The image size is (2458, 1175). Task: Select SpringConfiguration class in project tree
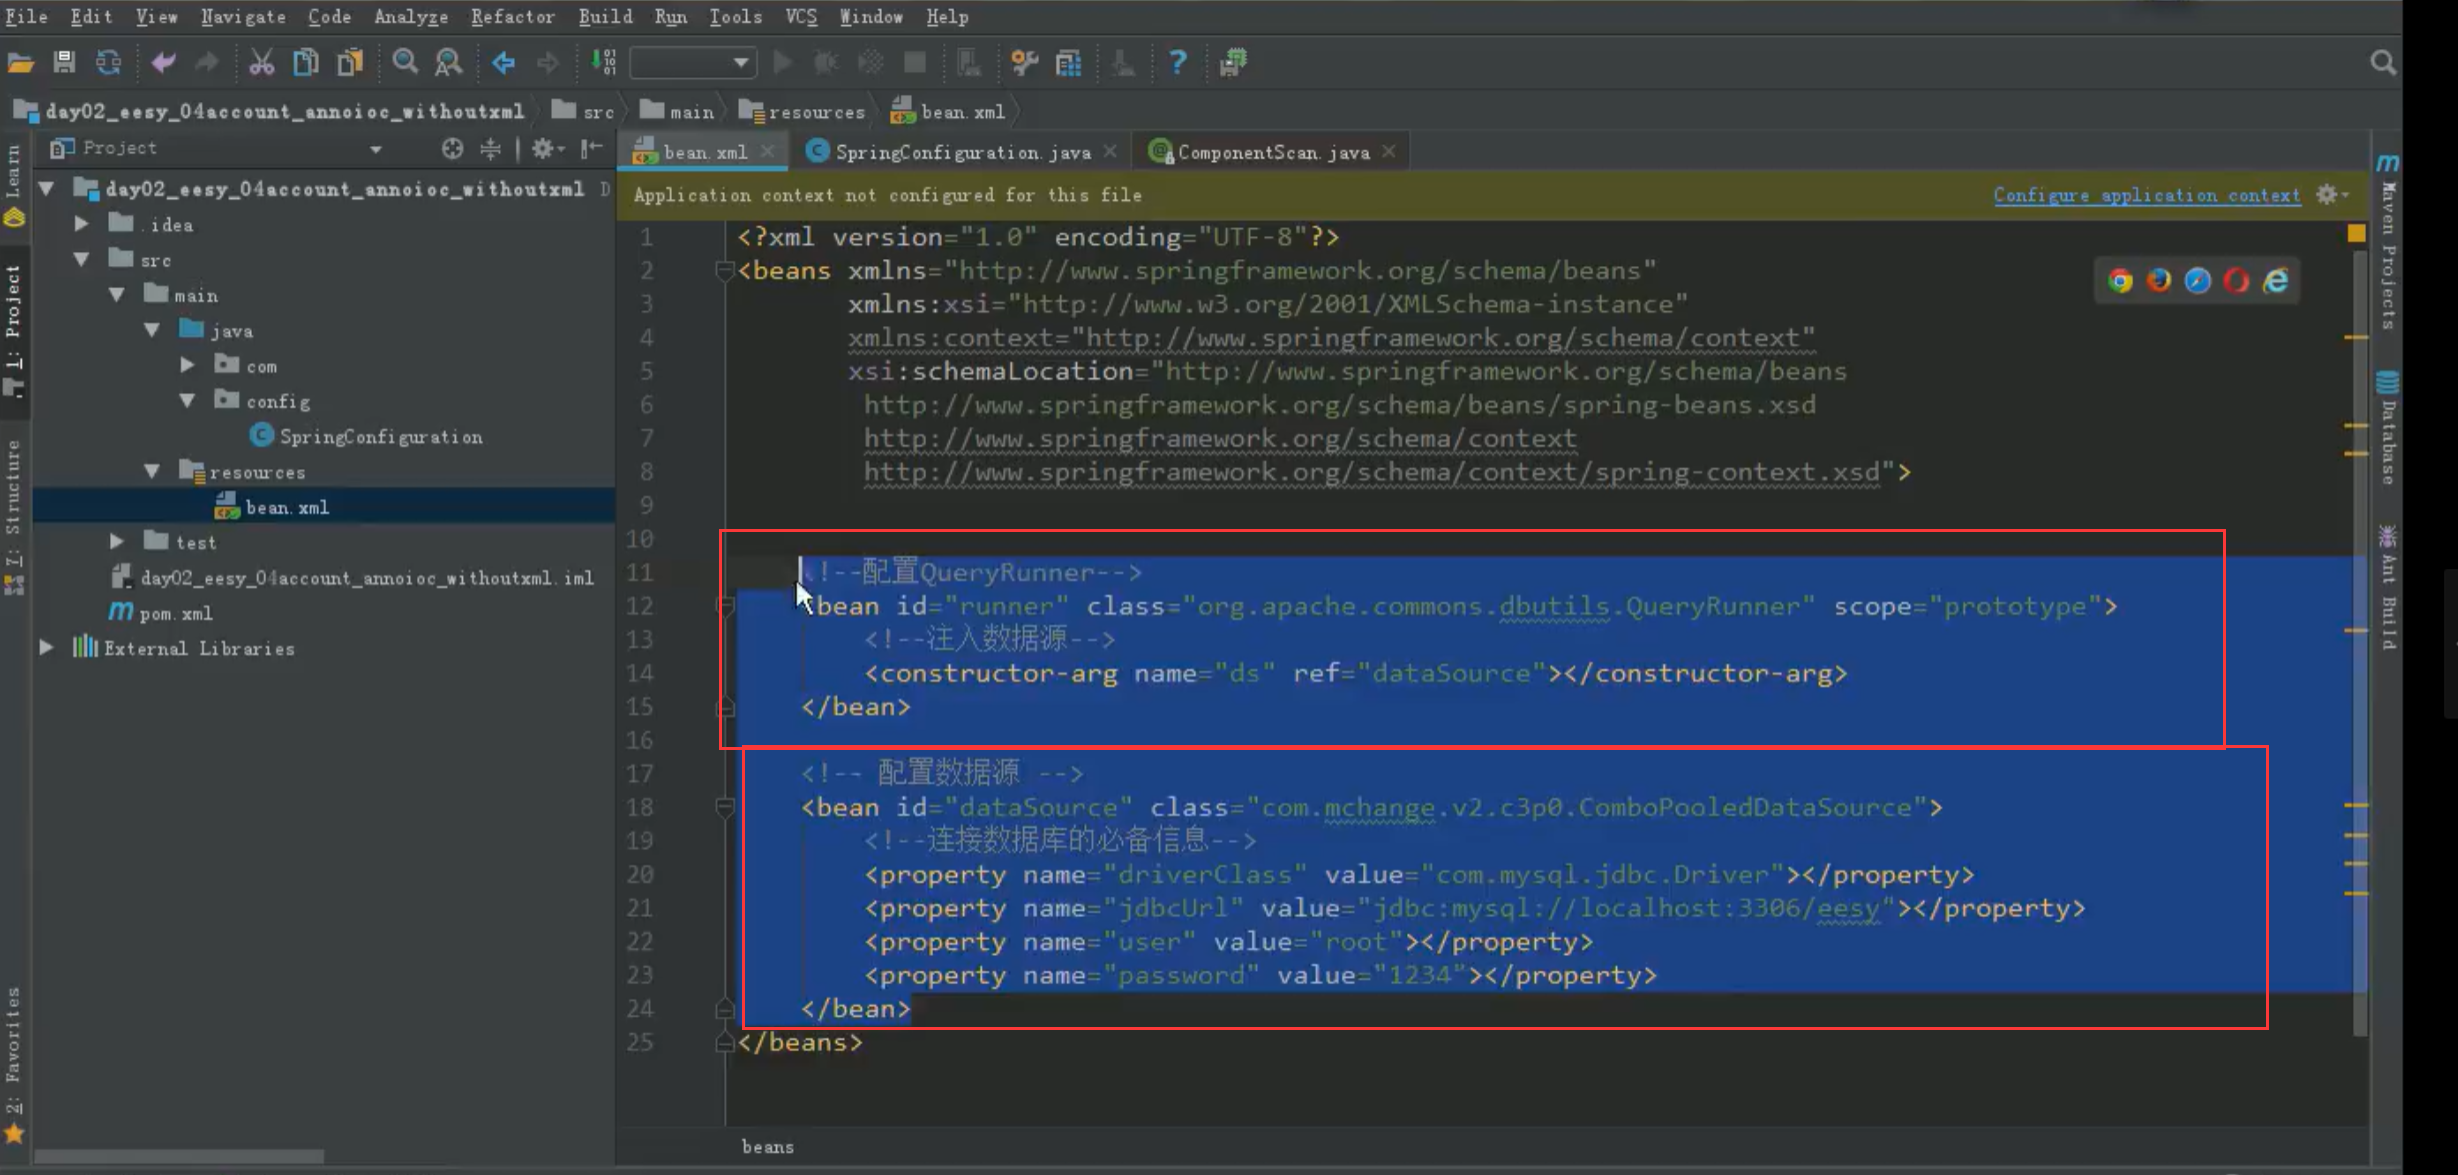380,437
